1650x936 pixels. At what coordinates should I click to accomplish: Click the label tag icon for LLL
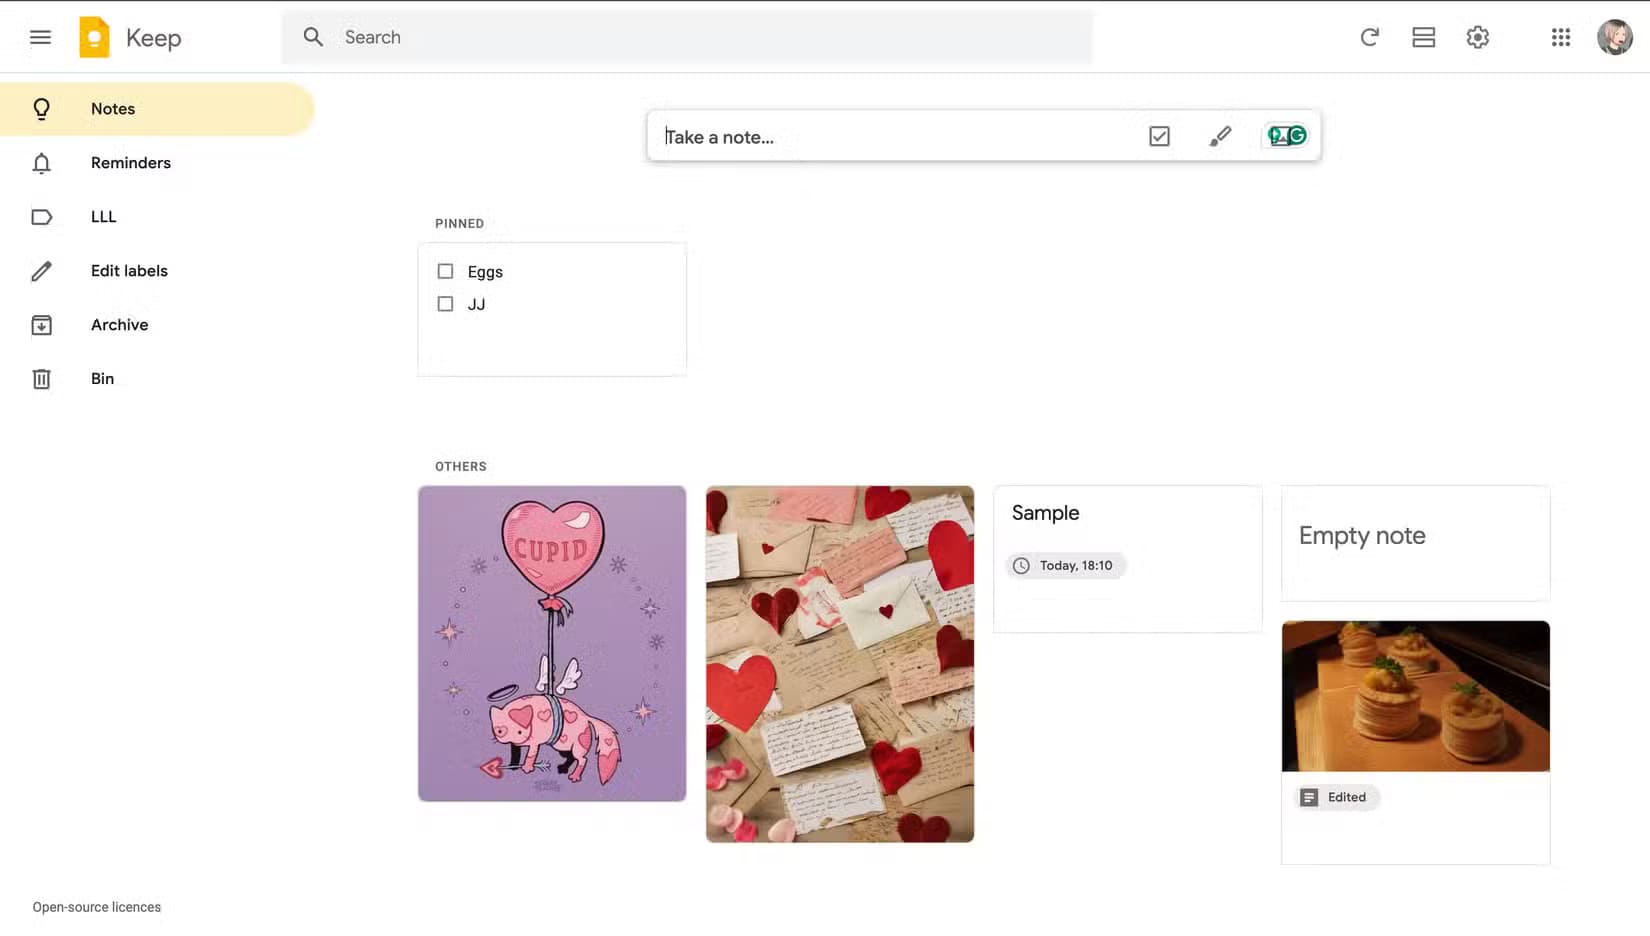coord(41,217)
